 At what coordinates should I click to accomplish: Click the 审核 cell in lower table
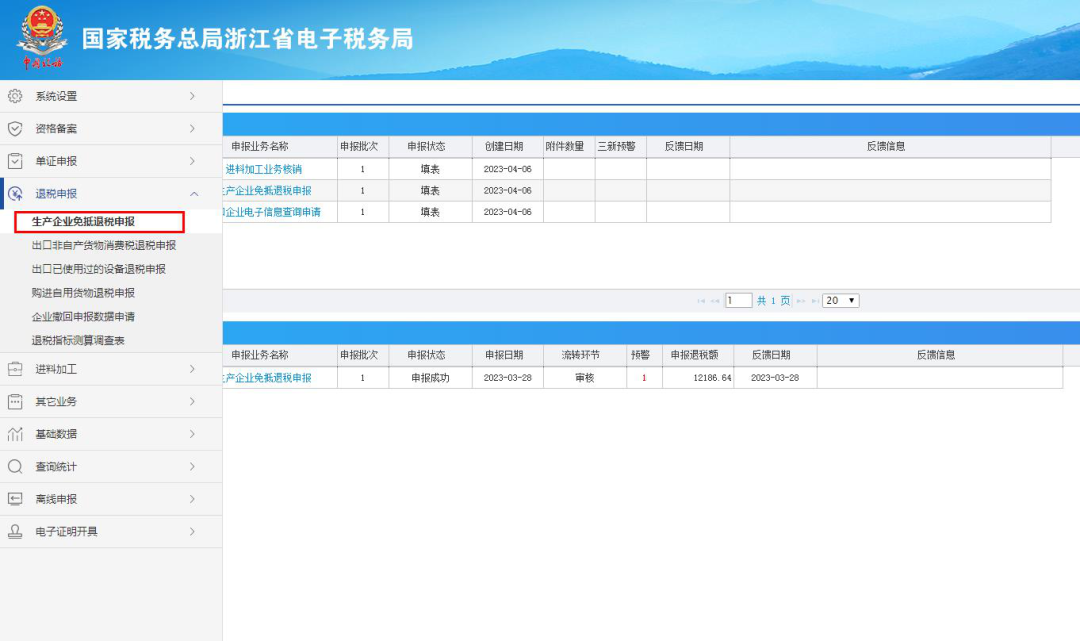point(585,378)
